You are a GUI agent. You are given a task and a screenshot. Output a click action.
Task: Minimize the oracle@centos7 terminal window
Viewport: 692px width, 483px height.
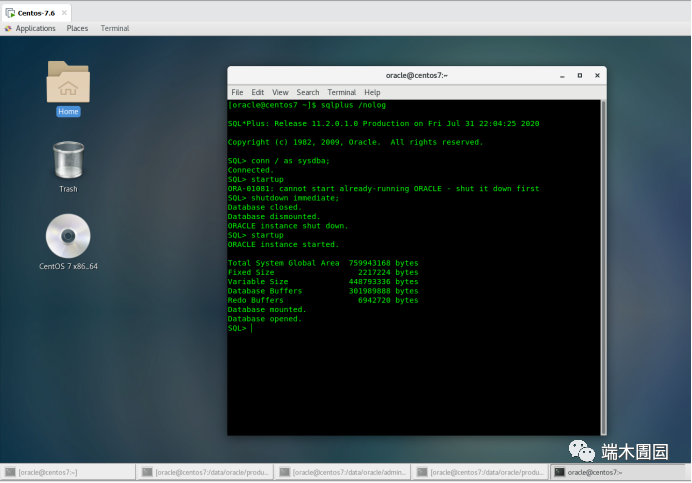[562, 75]
